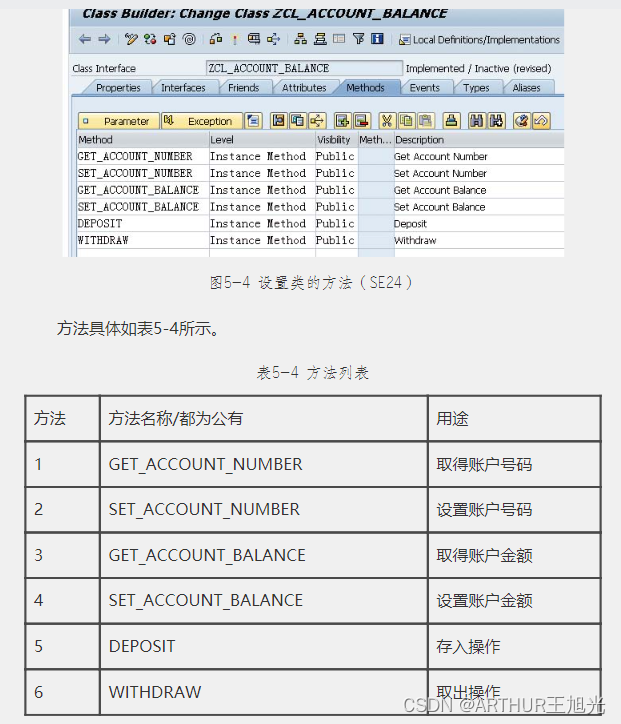
Task: Click the Where-Used List icon
Action: coord(273,39)
